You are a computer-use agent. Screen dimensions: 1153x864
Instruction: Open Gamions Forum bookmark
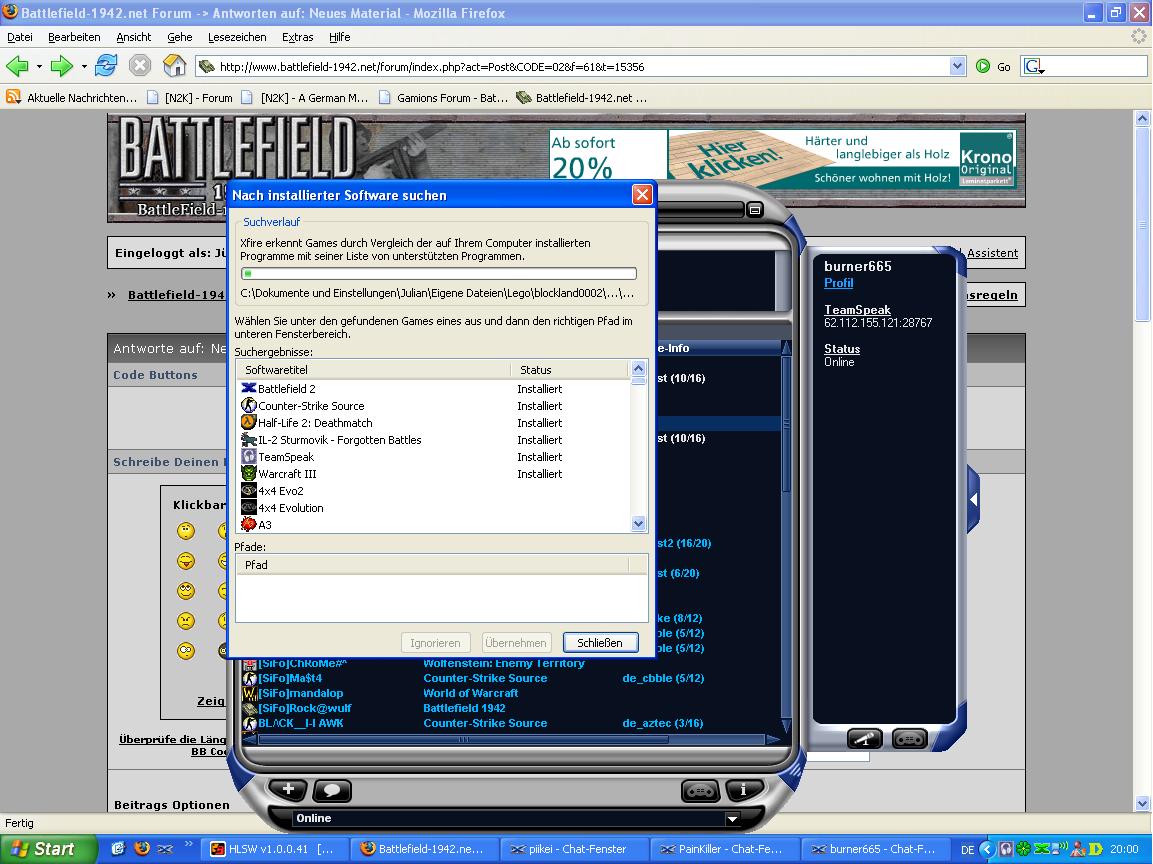pyautogui.click(x=443, y=98)
